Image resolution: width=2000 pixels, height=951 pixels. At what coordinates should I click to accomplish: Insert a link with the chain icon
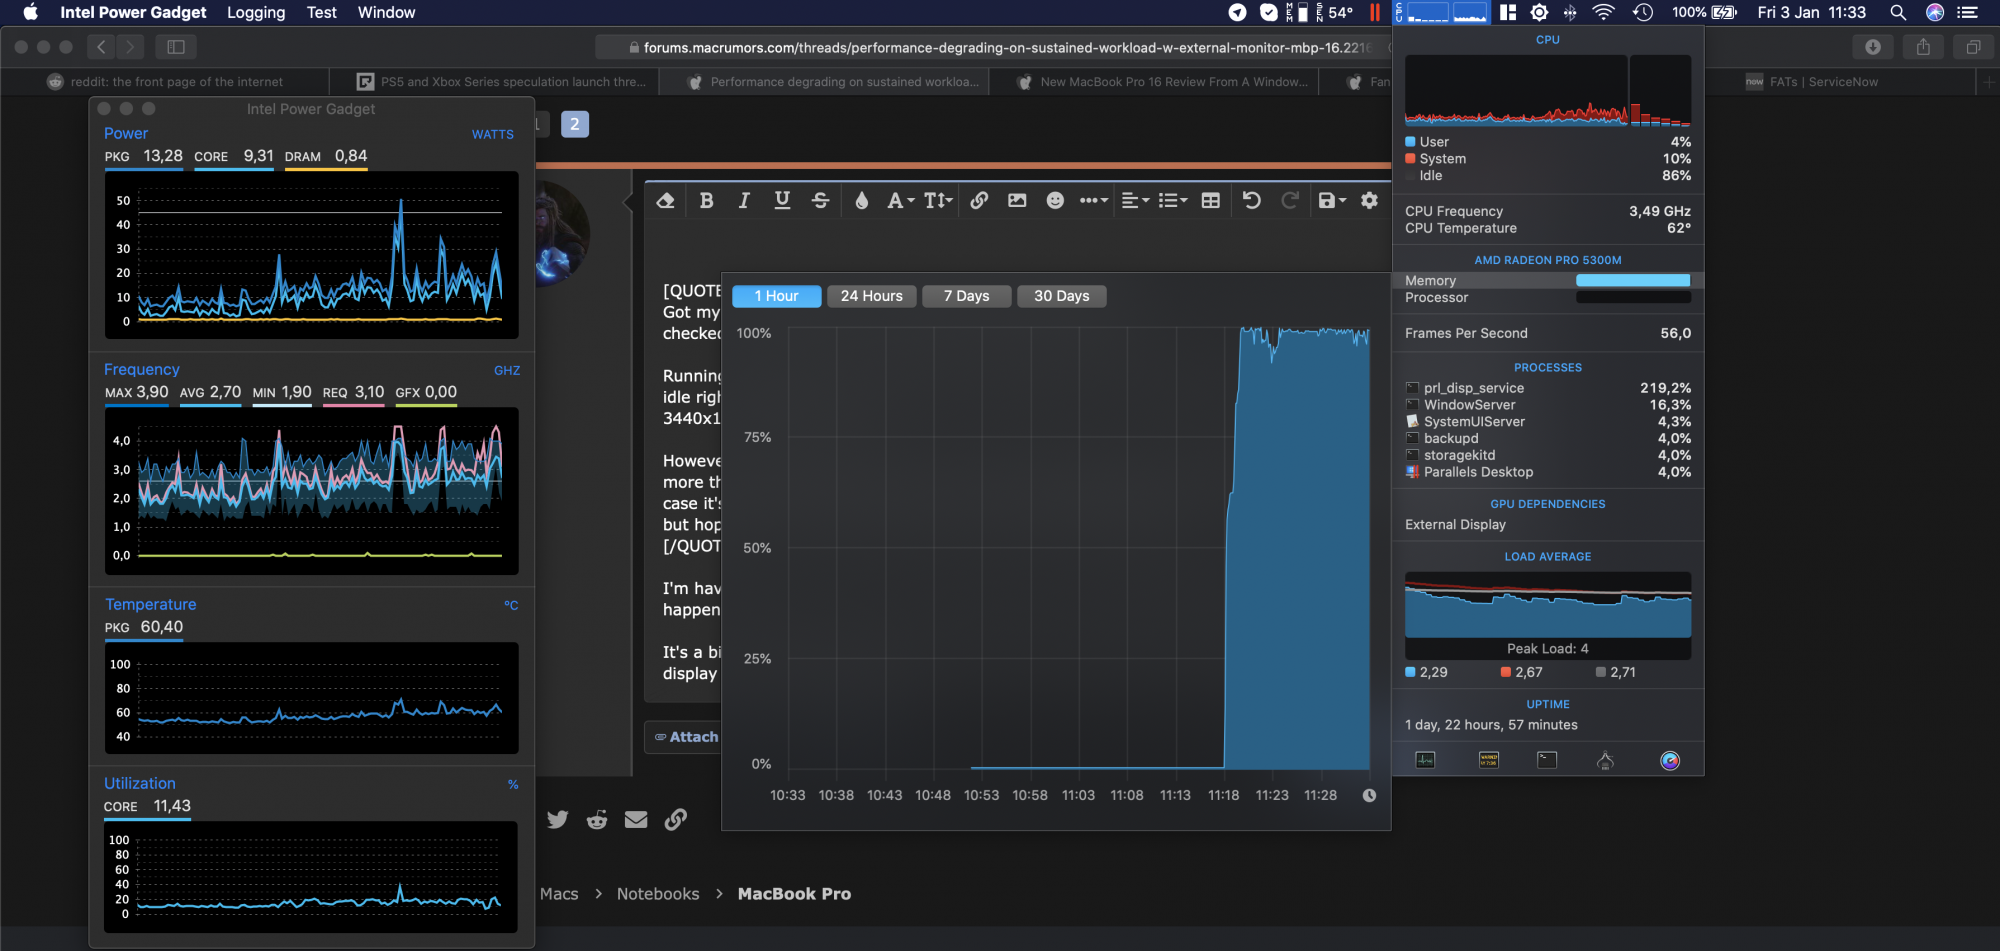click(x=979, y=200)
